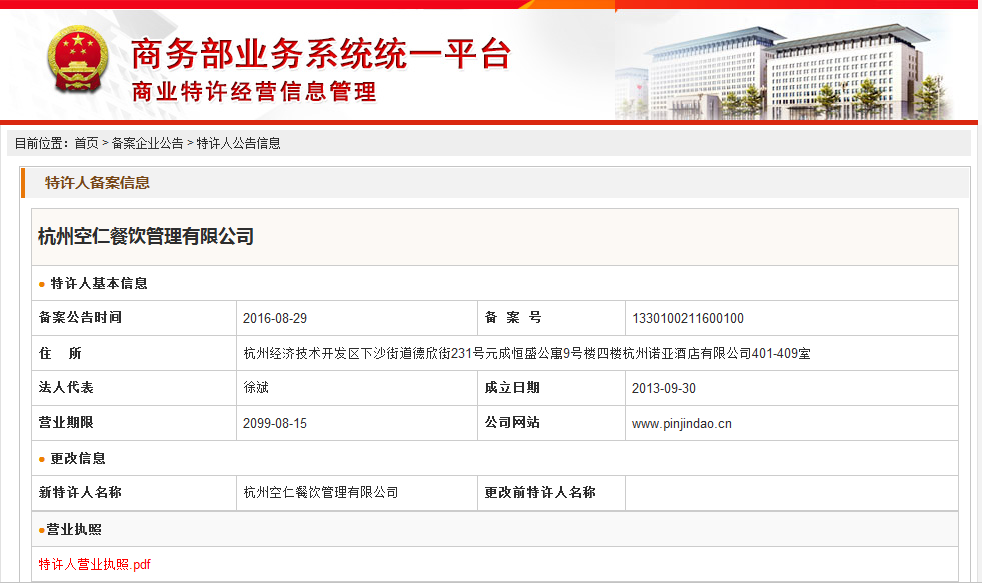Click the 新特许人名称 label
The width and height of the screenshot is (982, 584).
(80, 493)
